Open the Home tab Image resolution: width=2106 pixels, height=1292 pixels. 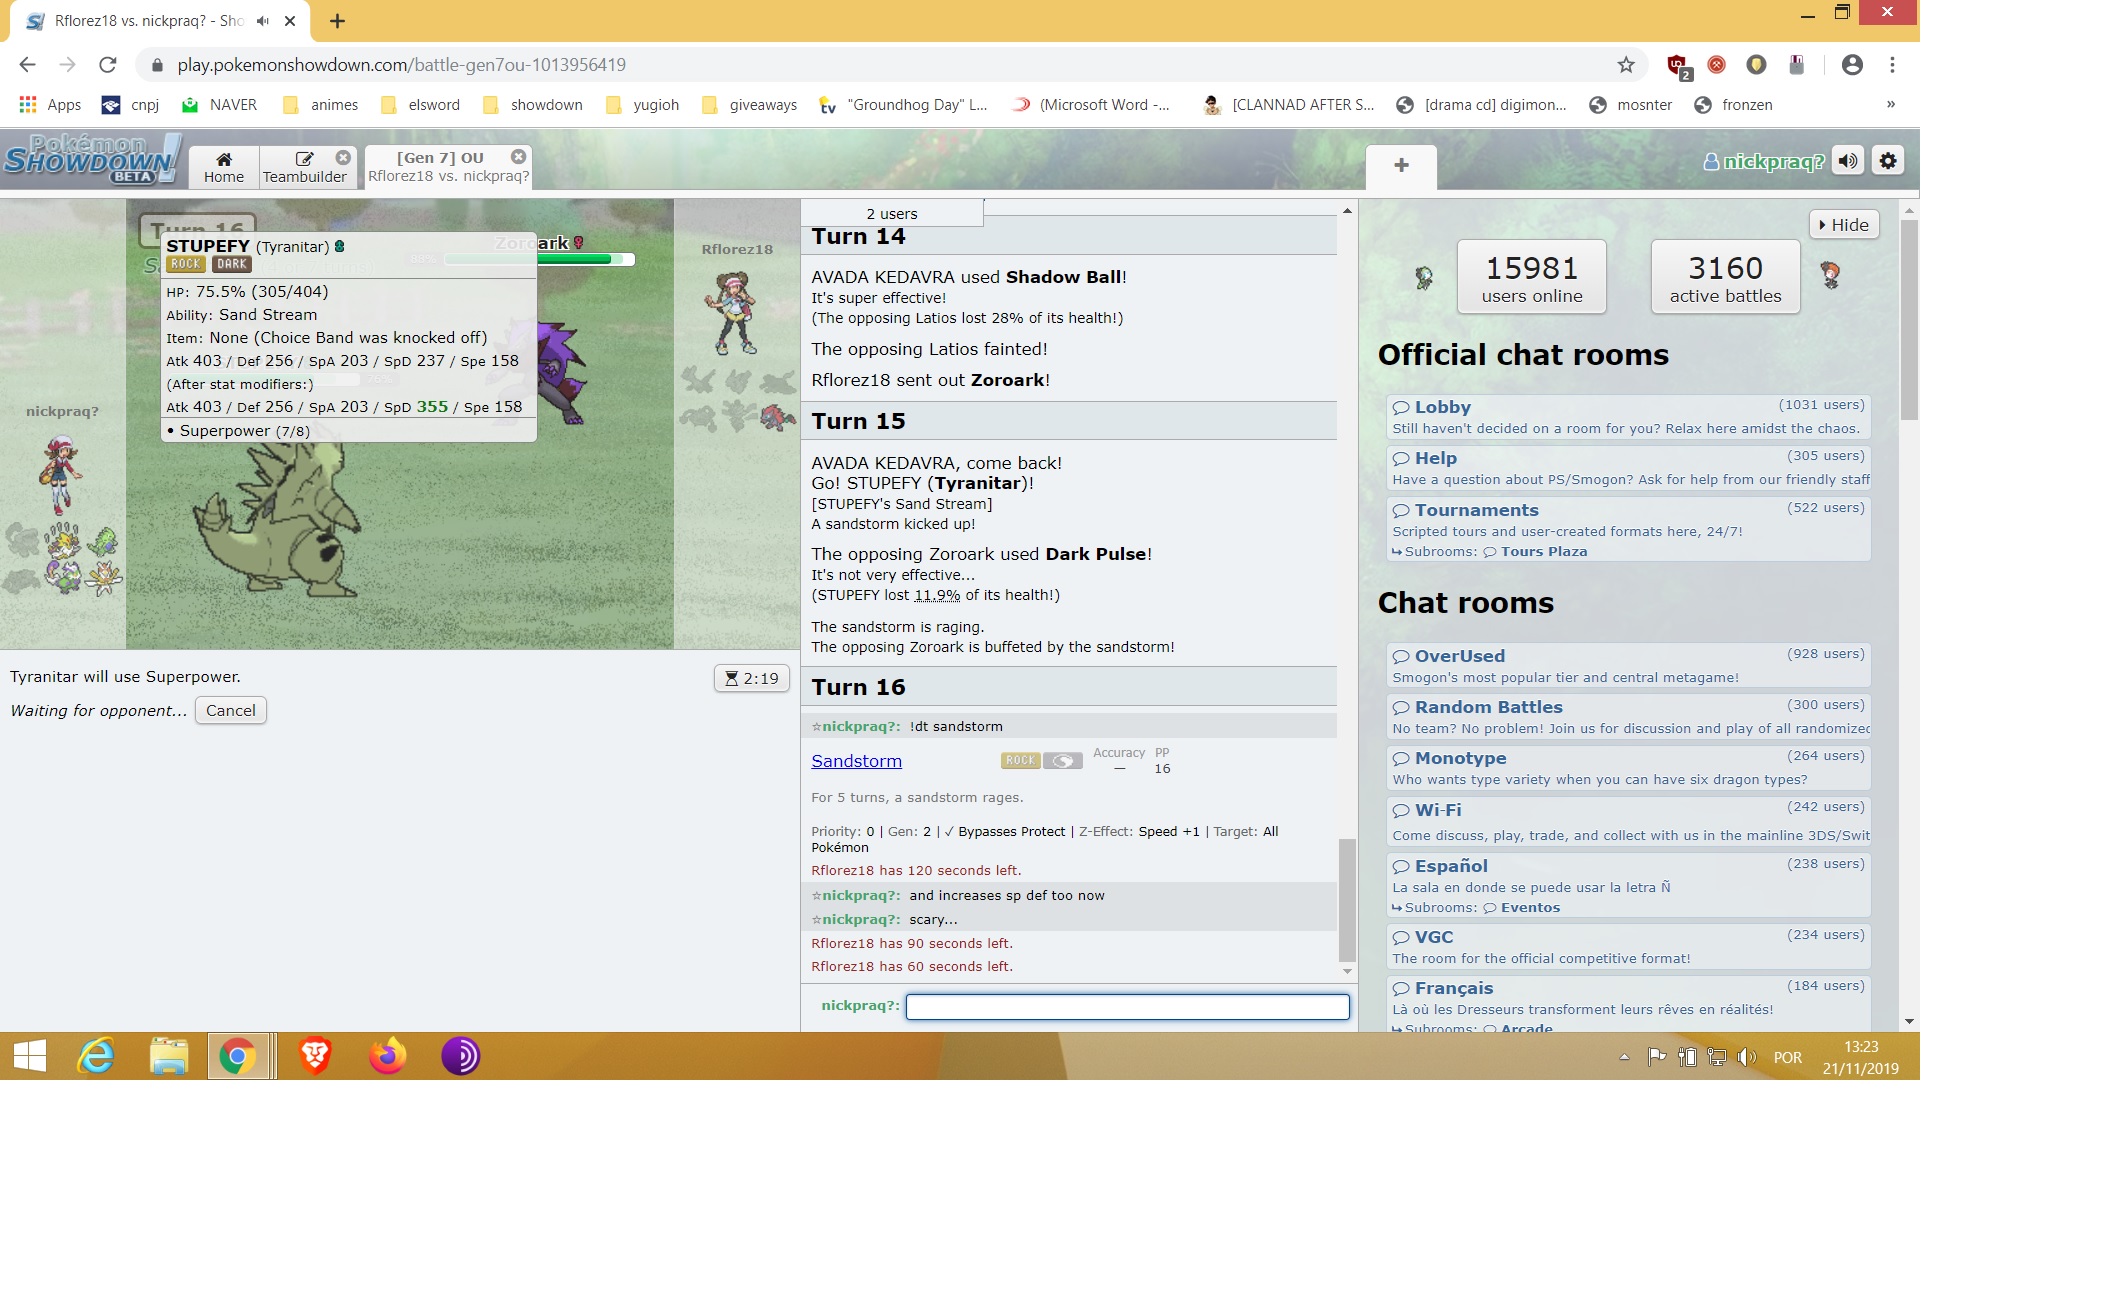(x=224, y=167)
